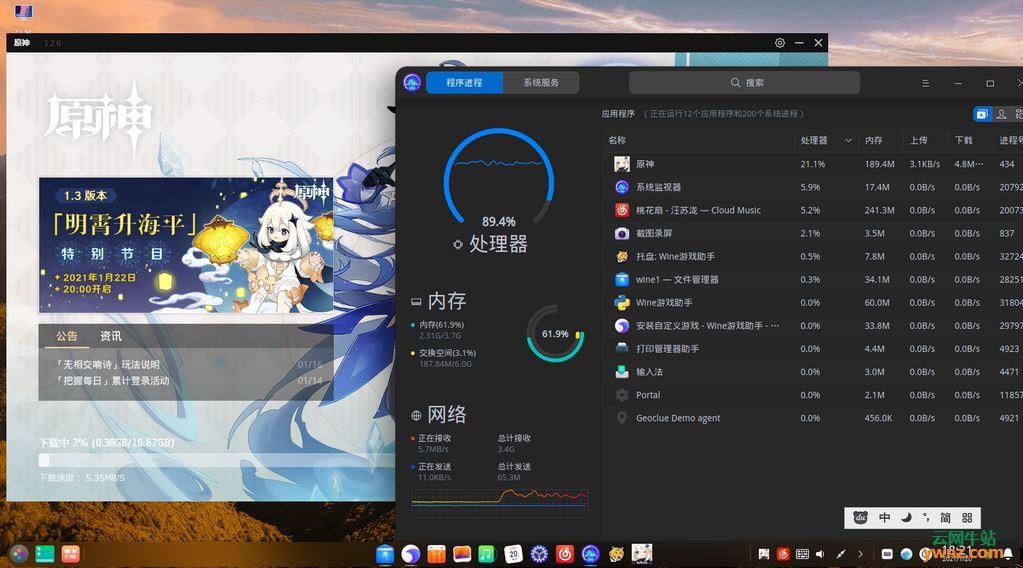Viewport: 1023px width, 568px height.
Task: Select the 输入法 process icon
Action: coord(622,372)
